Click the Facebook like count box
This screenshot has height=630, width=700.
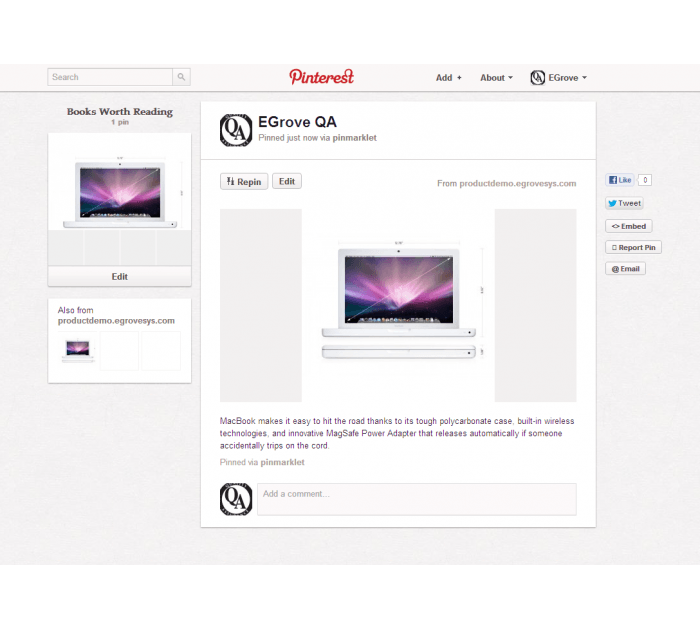[645, 180]
